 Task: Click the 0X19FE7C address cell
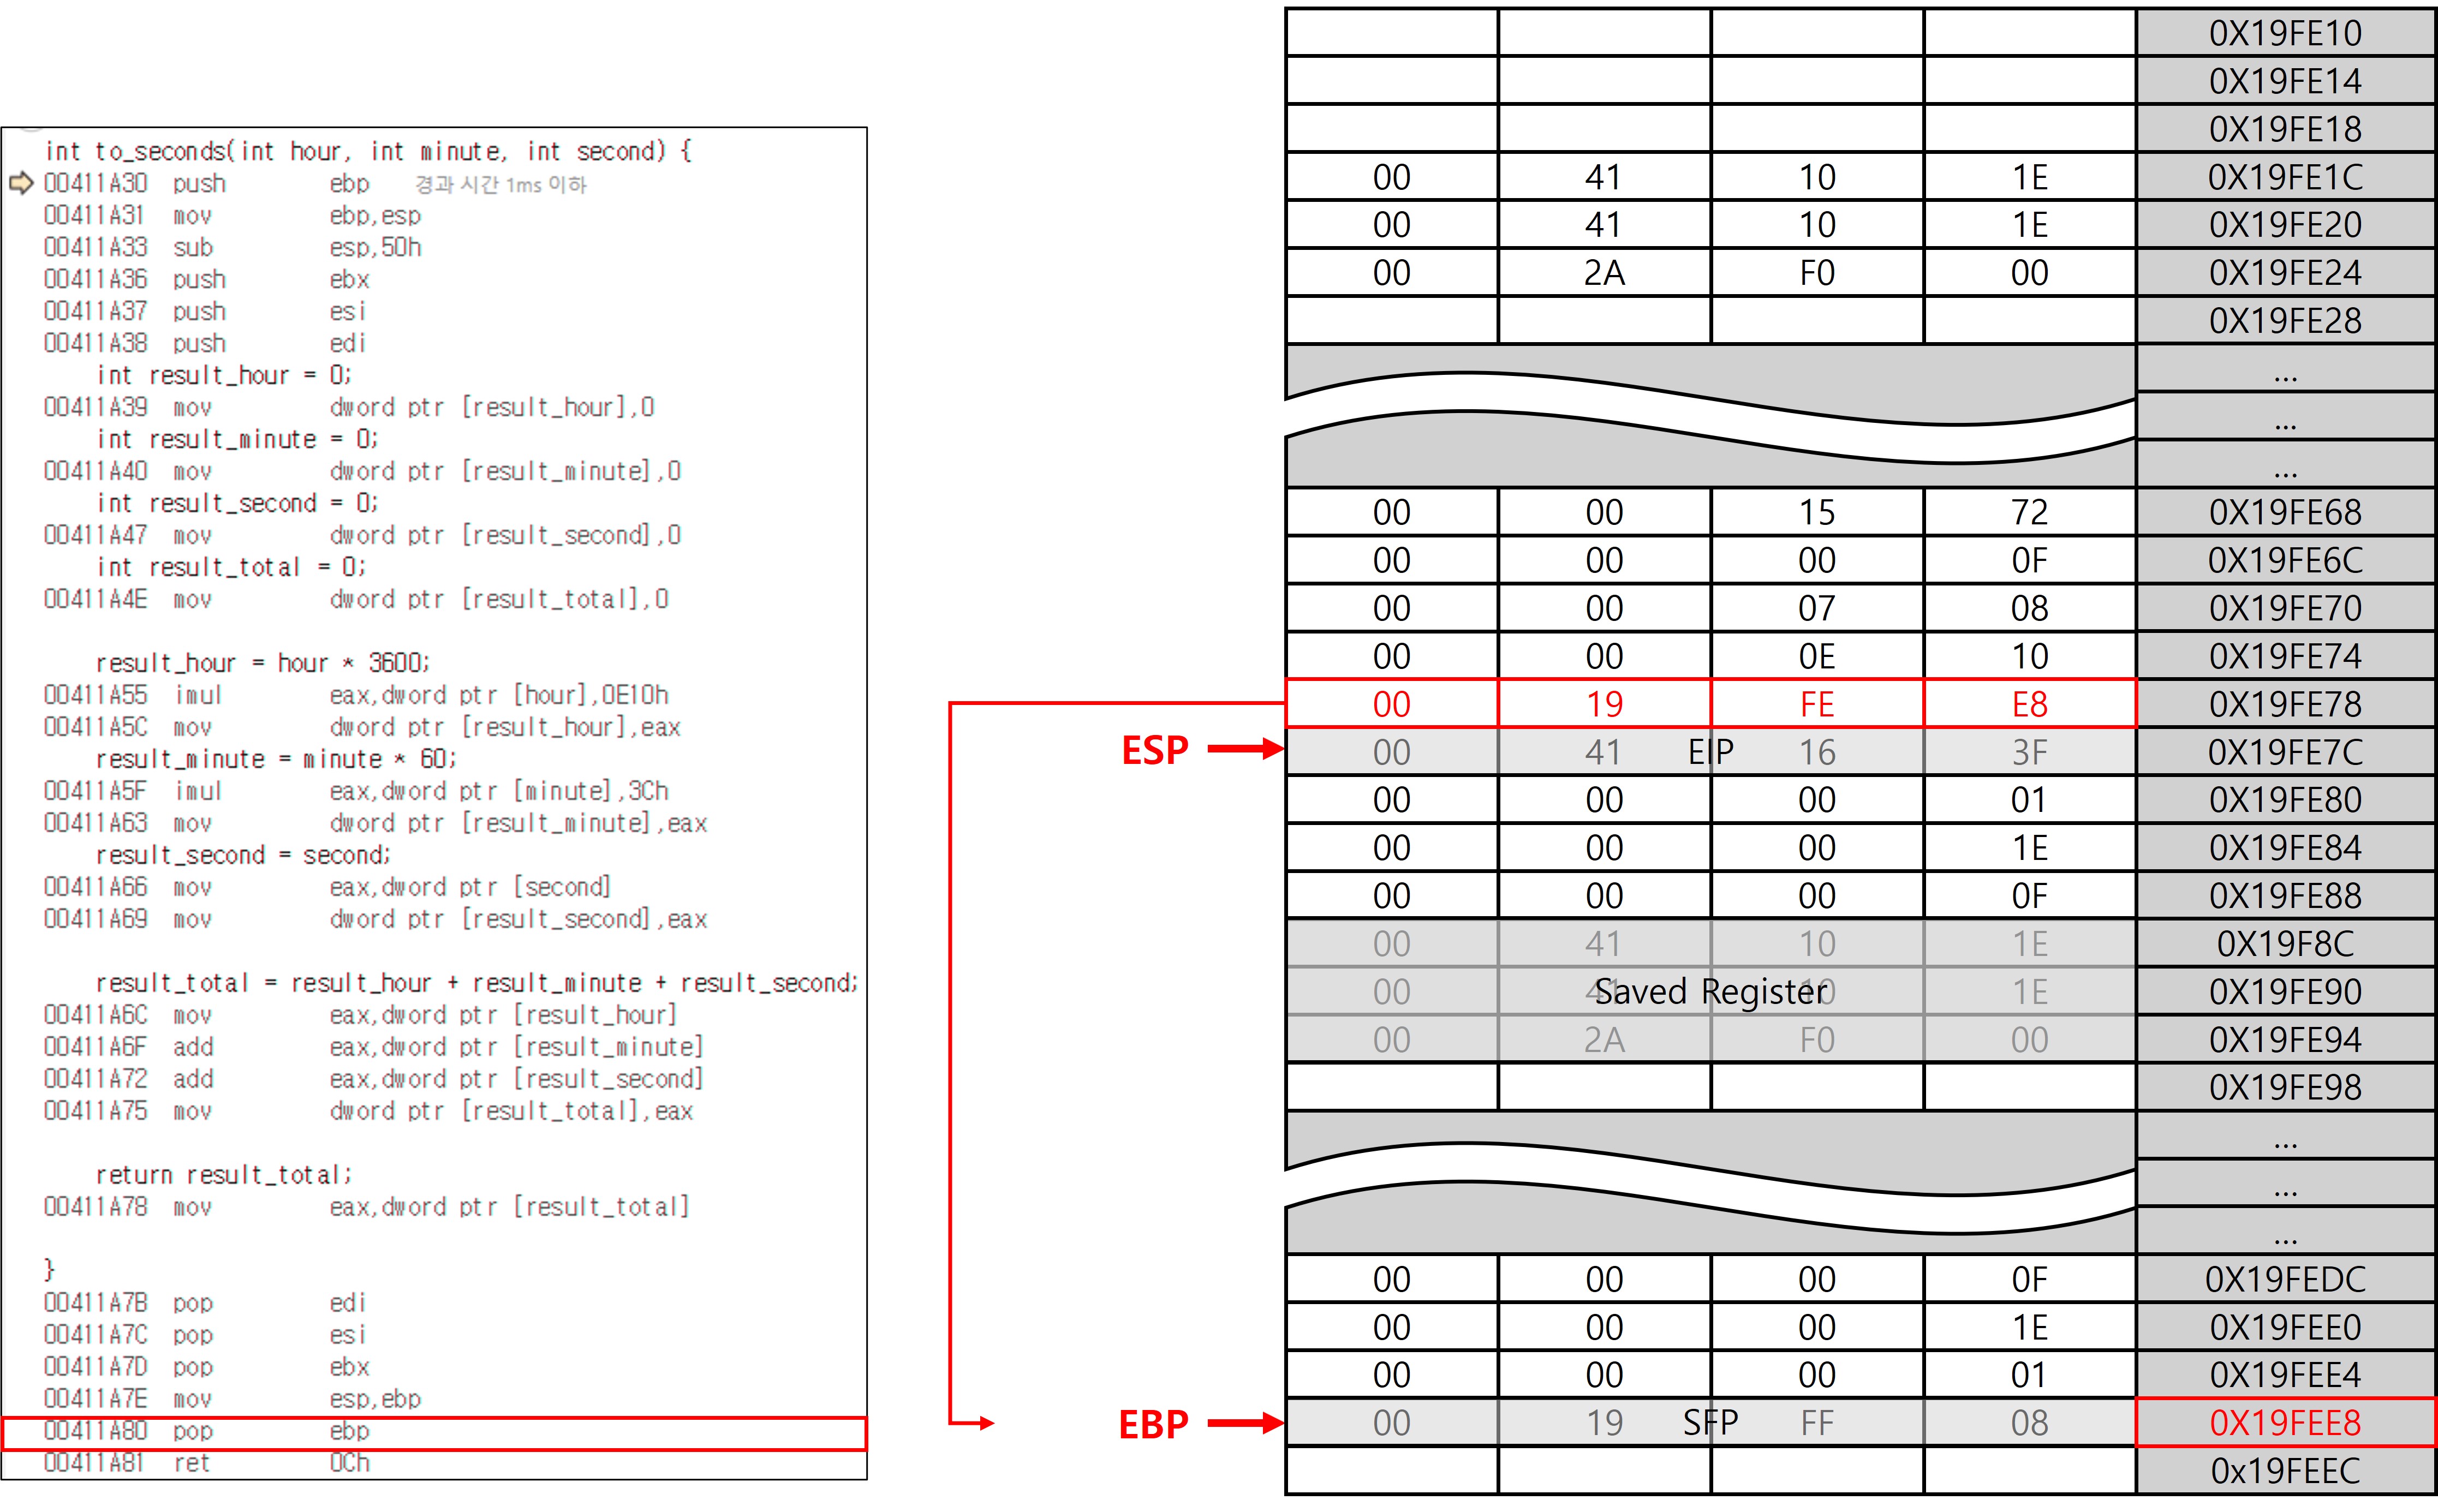(2284, 752)
